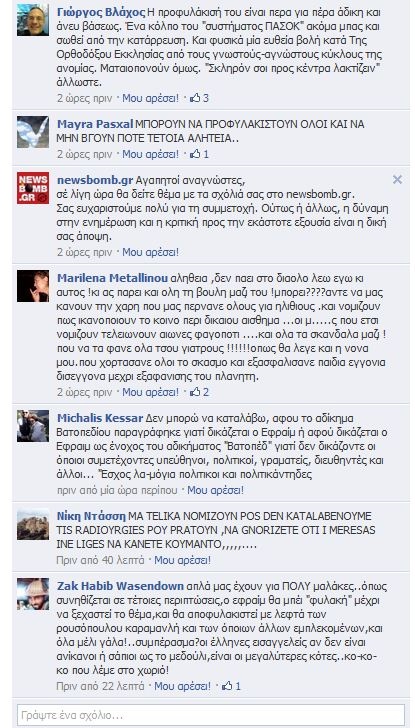The image size is (415, 728).
Task: Click thumbs-up count on Zak Habib Wasendown comment
Action: [231, 686]
